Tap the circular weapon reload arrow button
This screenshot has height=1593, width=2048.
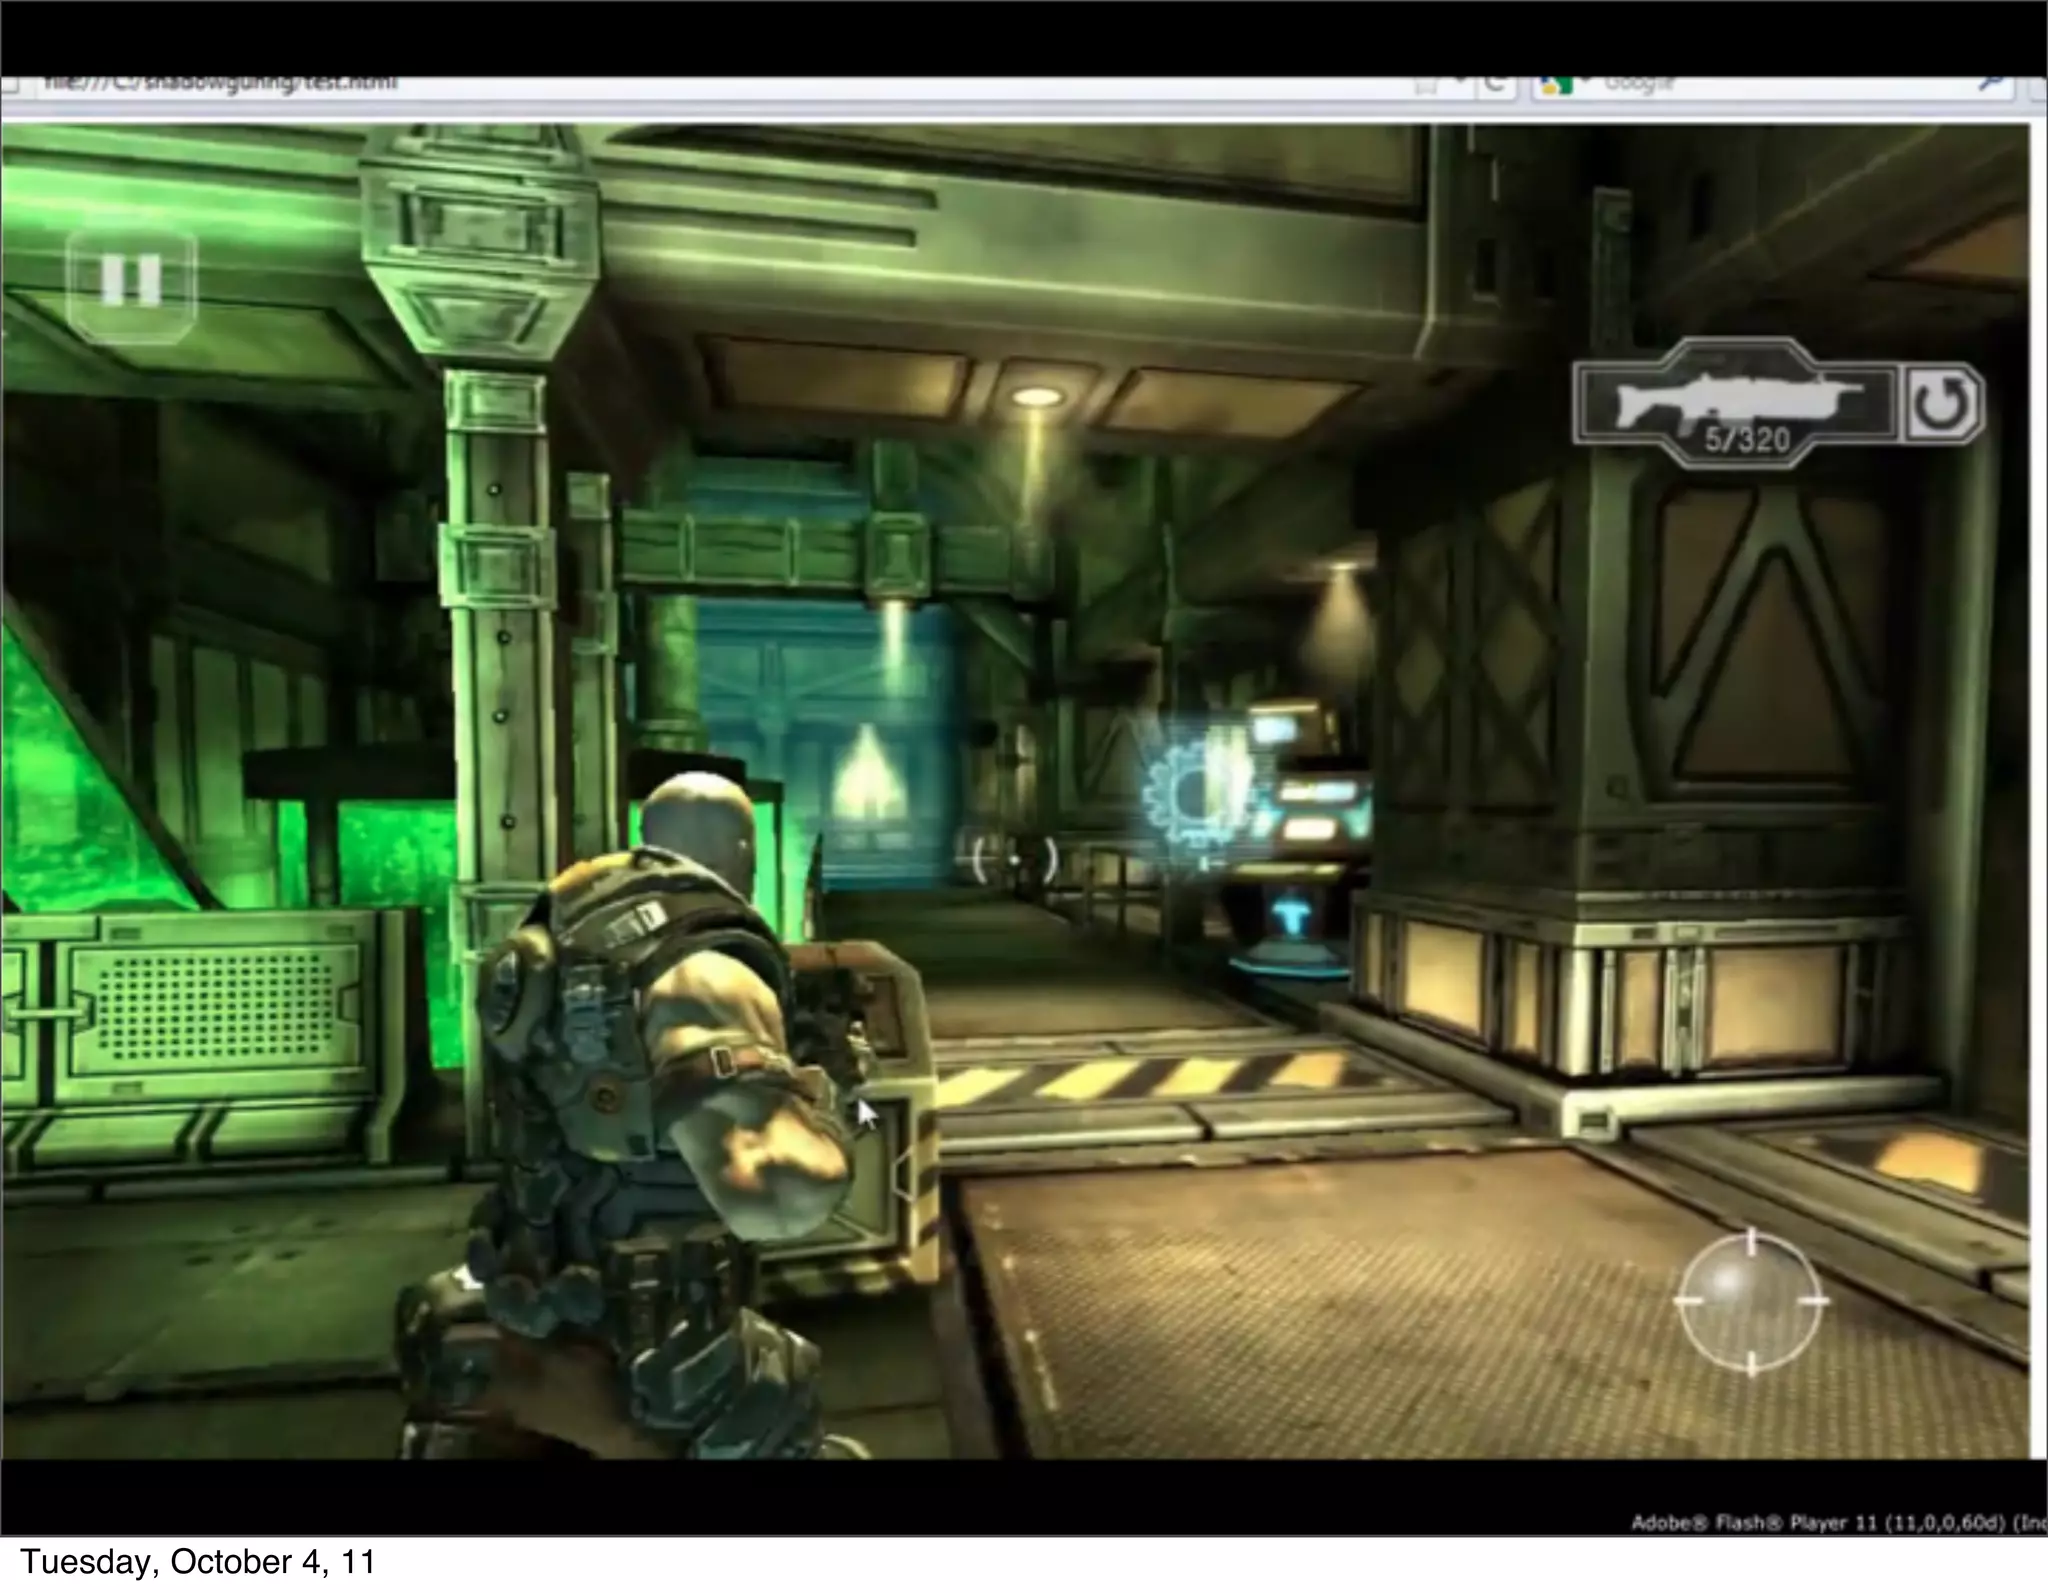pyautogui.click(x=1942, y=405)
